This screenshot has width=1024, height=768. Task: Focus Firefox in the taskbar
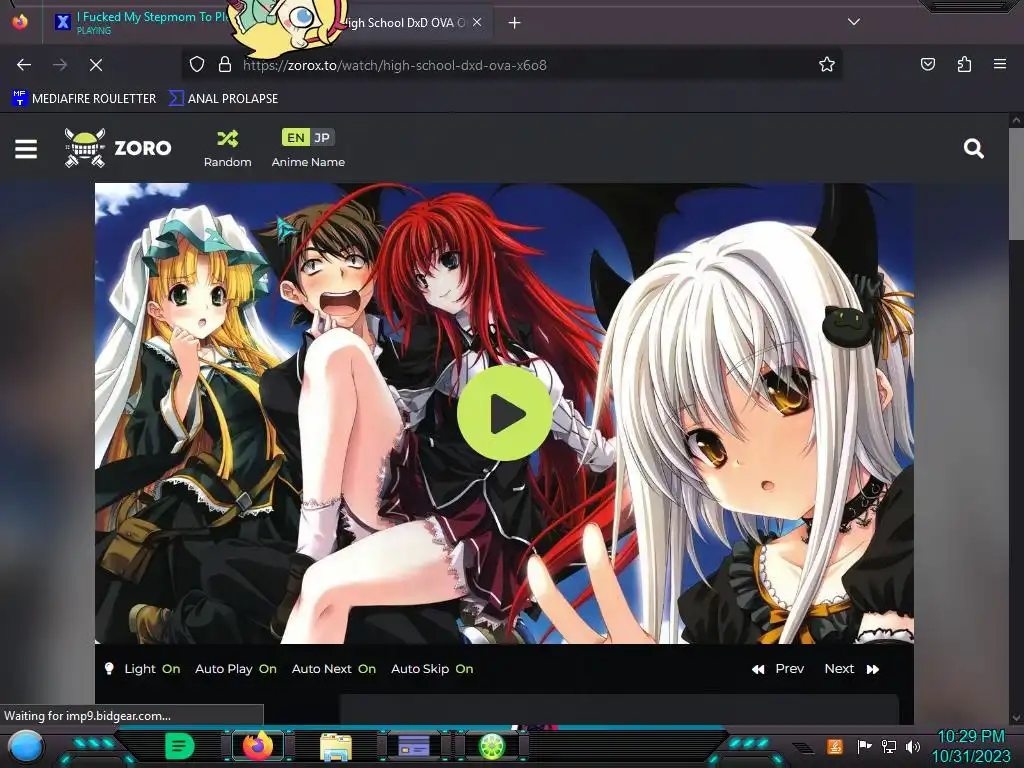[x=257, y=746]
